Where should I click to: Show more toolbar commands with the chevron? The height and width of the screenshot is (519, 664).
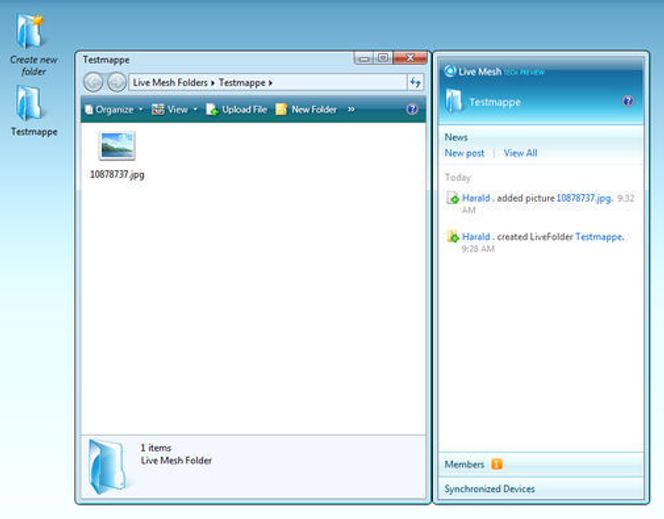click(x=351, y=109)
